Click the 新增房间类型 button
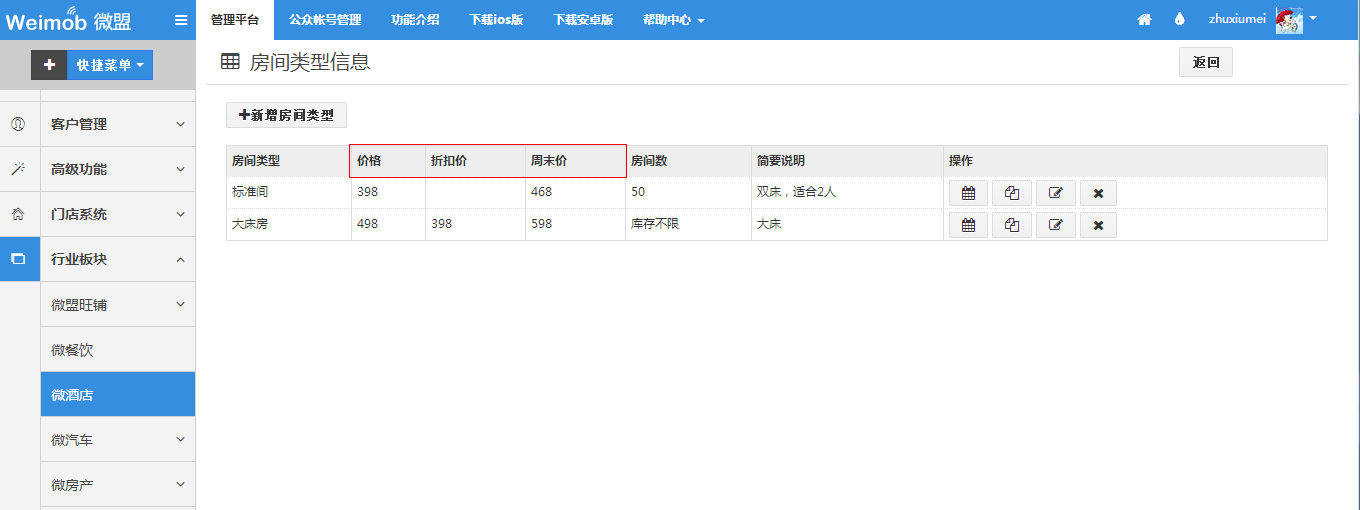Screen dimensions: 1360x510 pos(286,115)
